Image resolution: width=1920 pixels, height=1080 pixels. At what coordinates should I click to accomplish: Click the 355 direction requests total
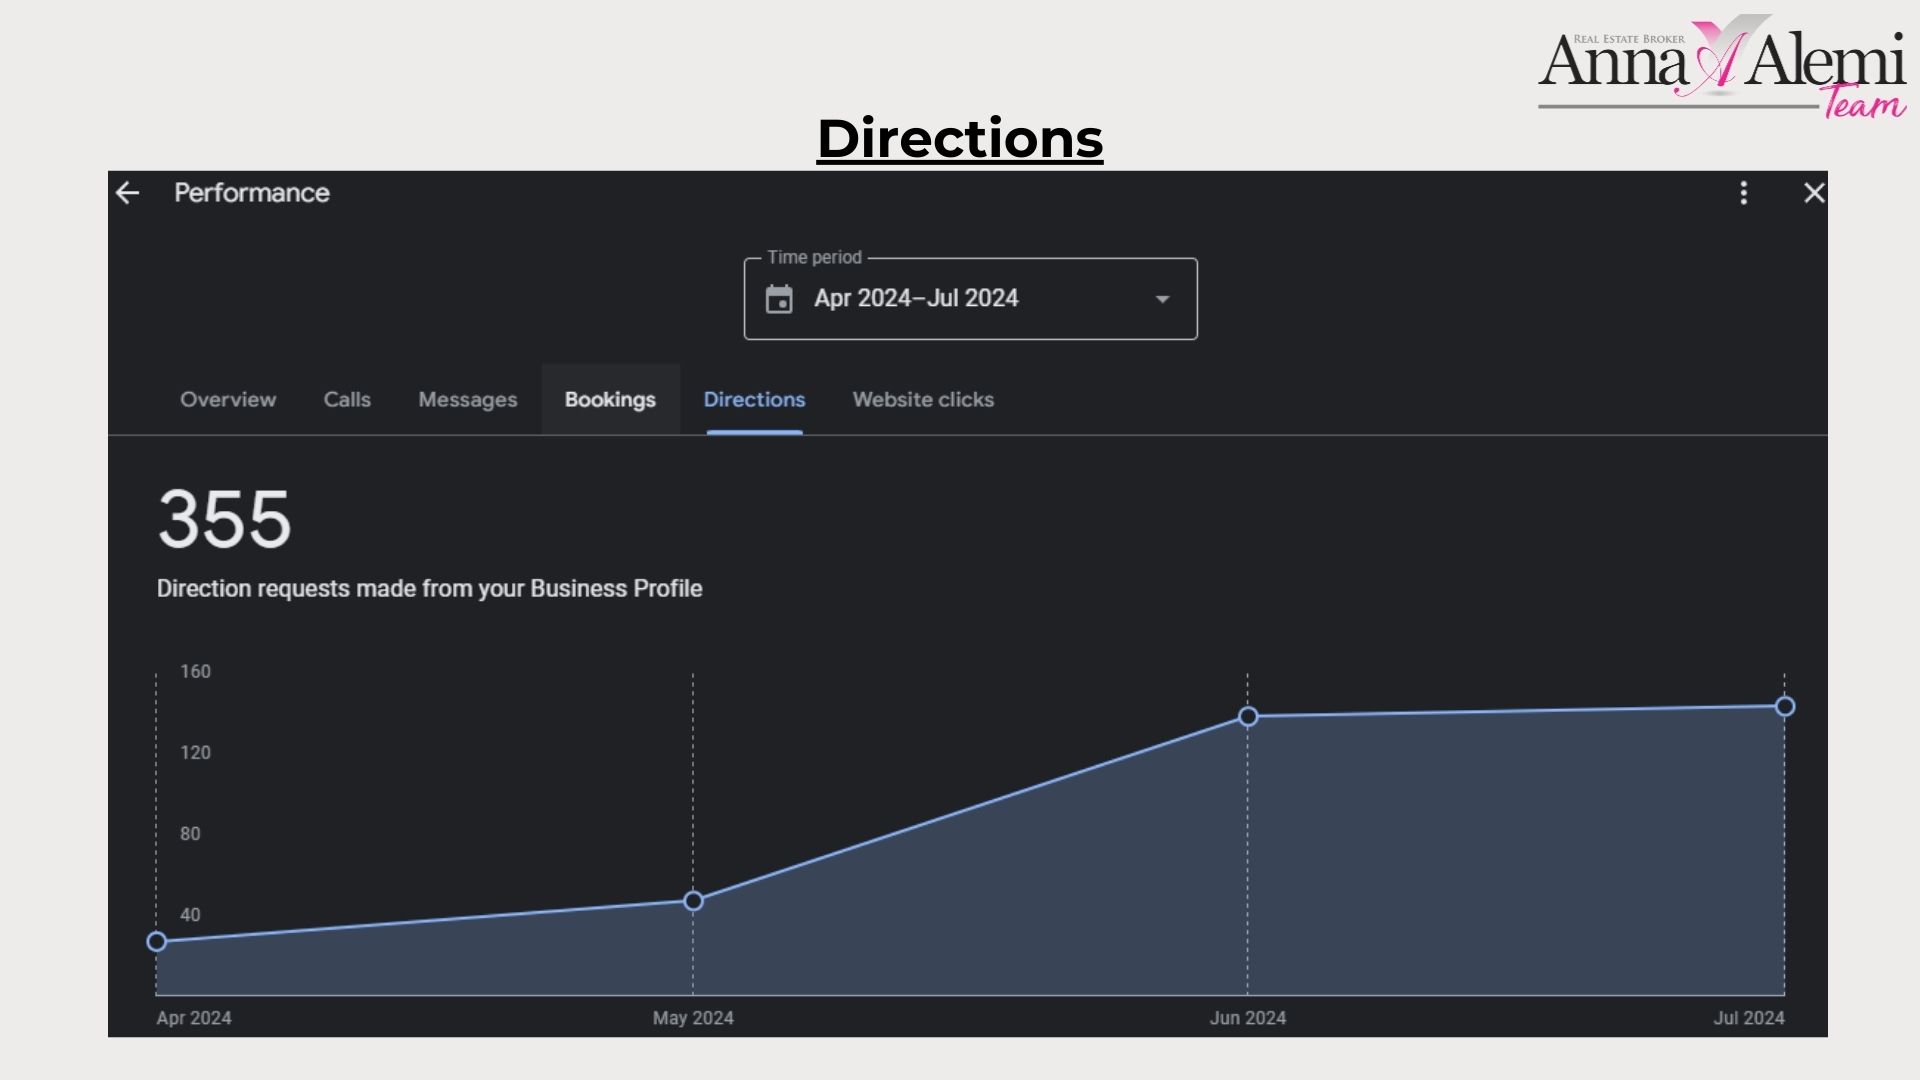pyautogui.click(x=224, y=519)
